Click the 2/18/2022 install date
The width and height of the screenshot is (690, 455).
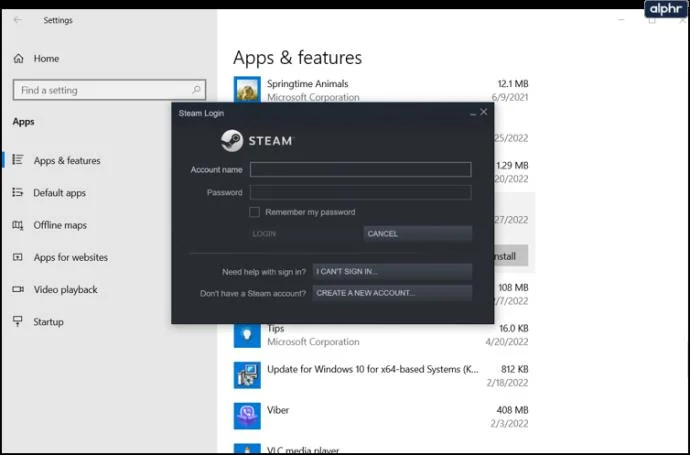tap(507, 383)
